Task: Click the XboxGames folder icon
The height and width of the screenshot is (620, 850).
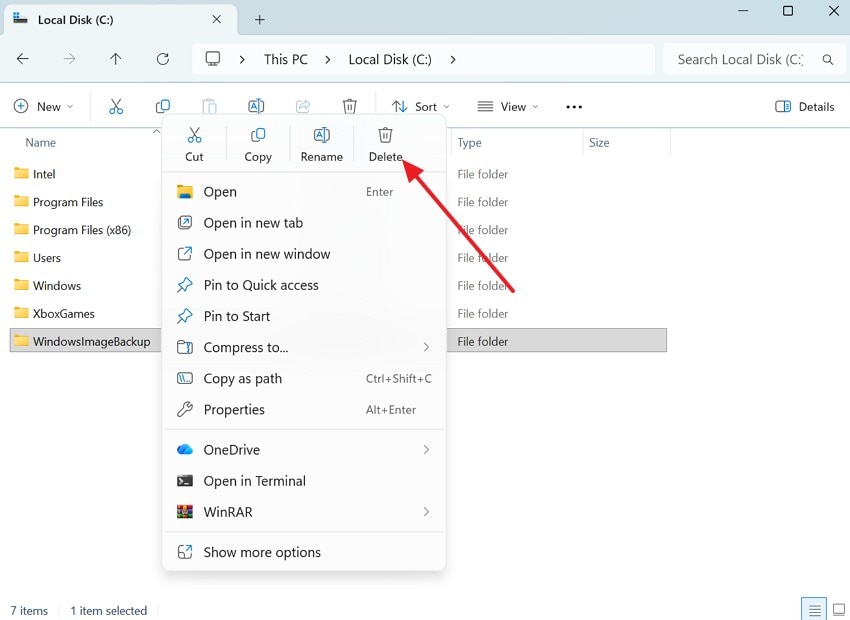Action: (x=21, y=313)
